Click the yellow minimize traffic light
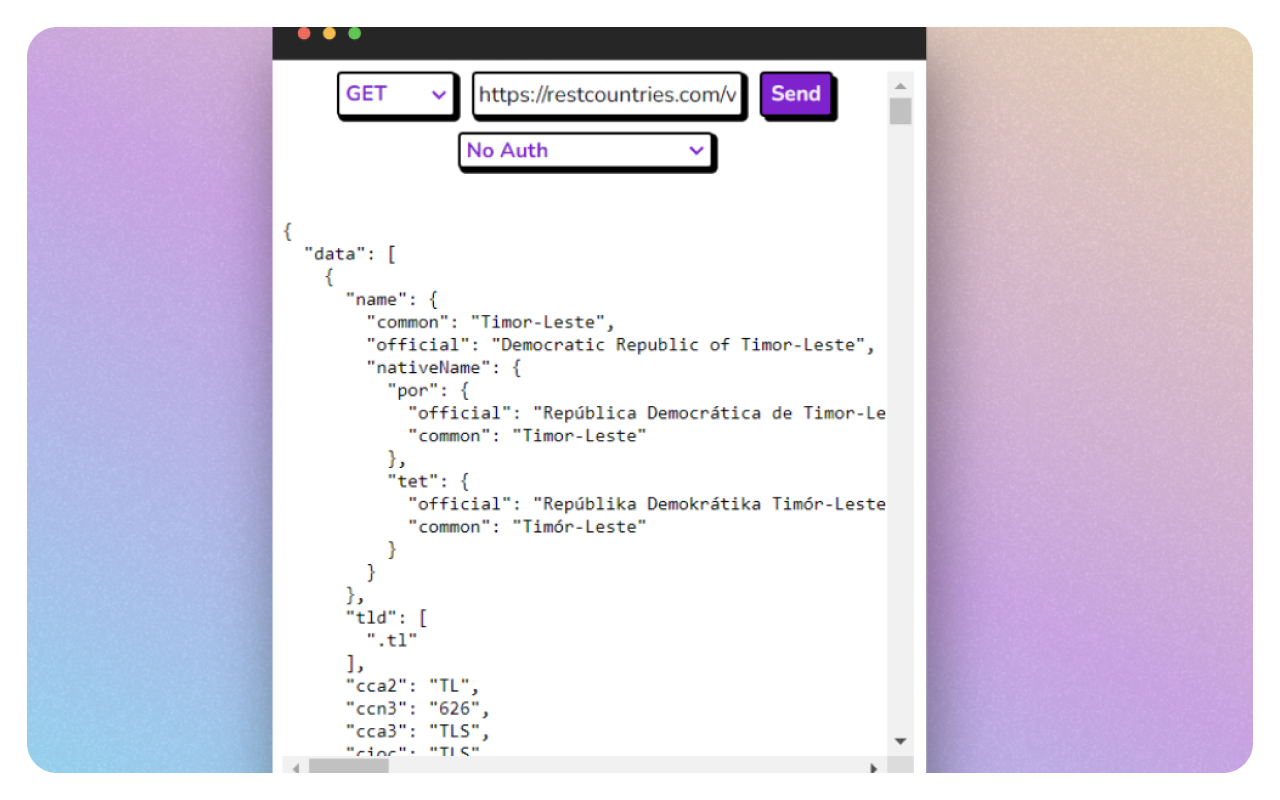 pos(329,32)
